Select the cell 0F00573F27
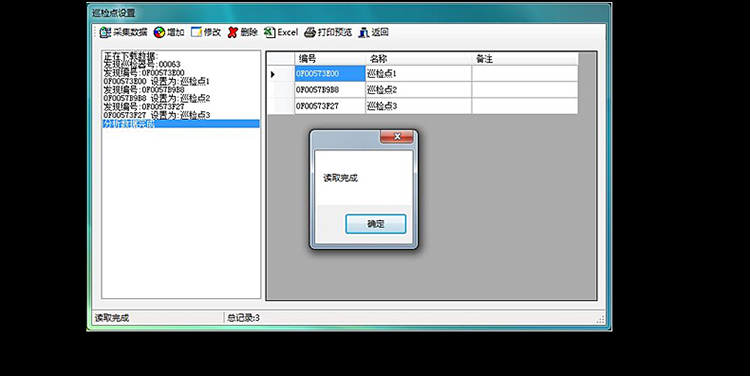Screen dimensions: 750x376 click(x=330, y=106)
